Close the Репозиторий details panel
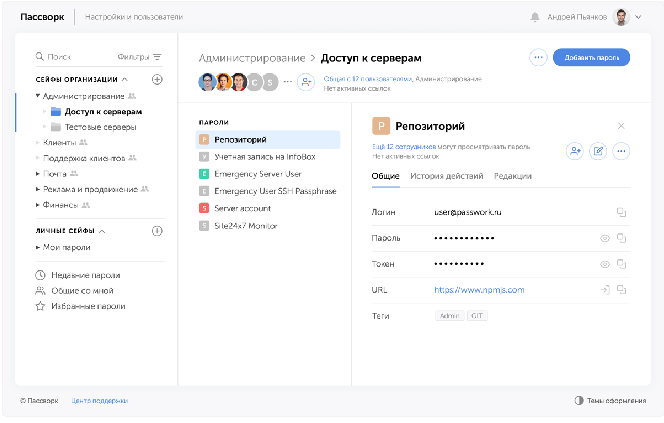This screenshot has height=423, width=664. 621,126
